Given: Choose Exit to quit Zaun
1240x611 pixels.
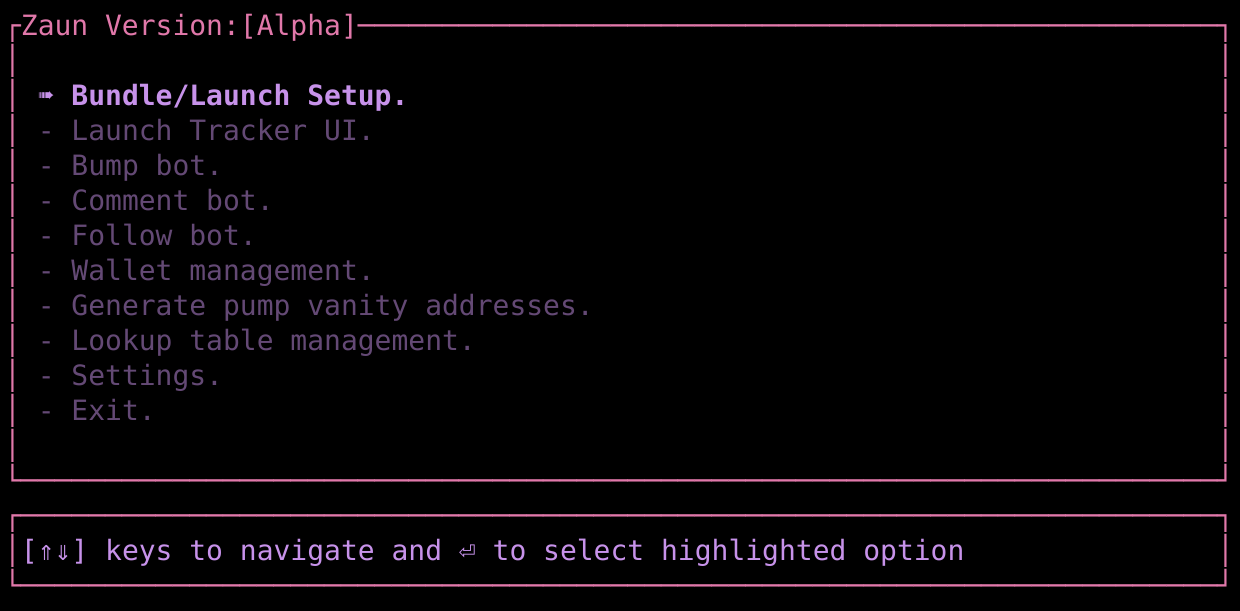Looking at the screenshot, I should [112, 411].
